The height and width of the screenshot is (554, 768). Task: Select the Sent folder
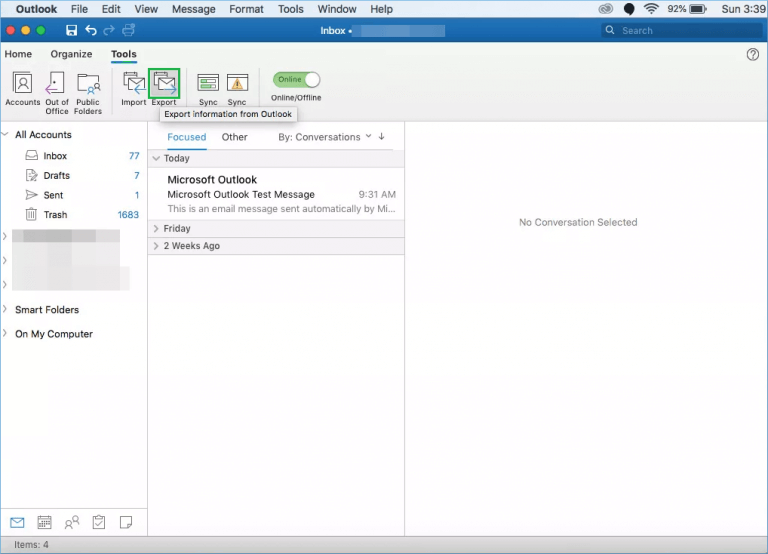pos(73,195)
